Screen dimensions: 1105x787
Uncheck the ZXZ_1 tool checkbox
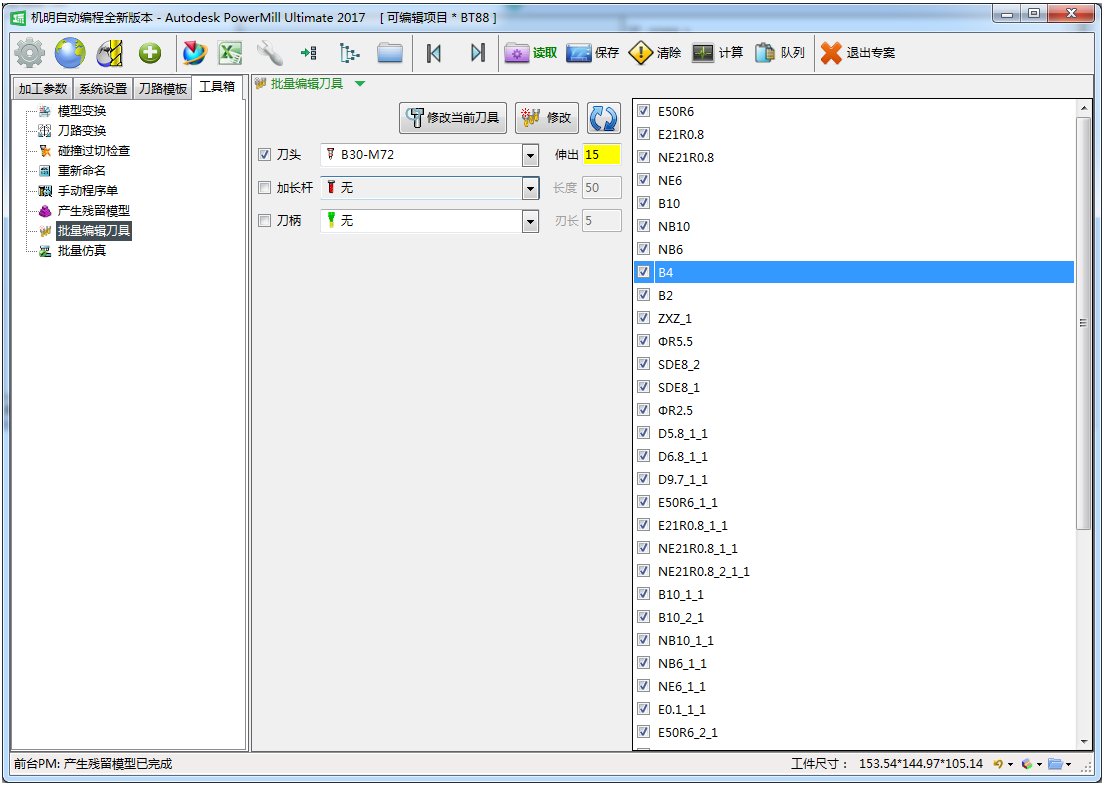[x=643, y=318]
